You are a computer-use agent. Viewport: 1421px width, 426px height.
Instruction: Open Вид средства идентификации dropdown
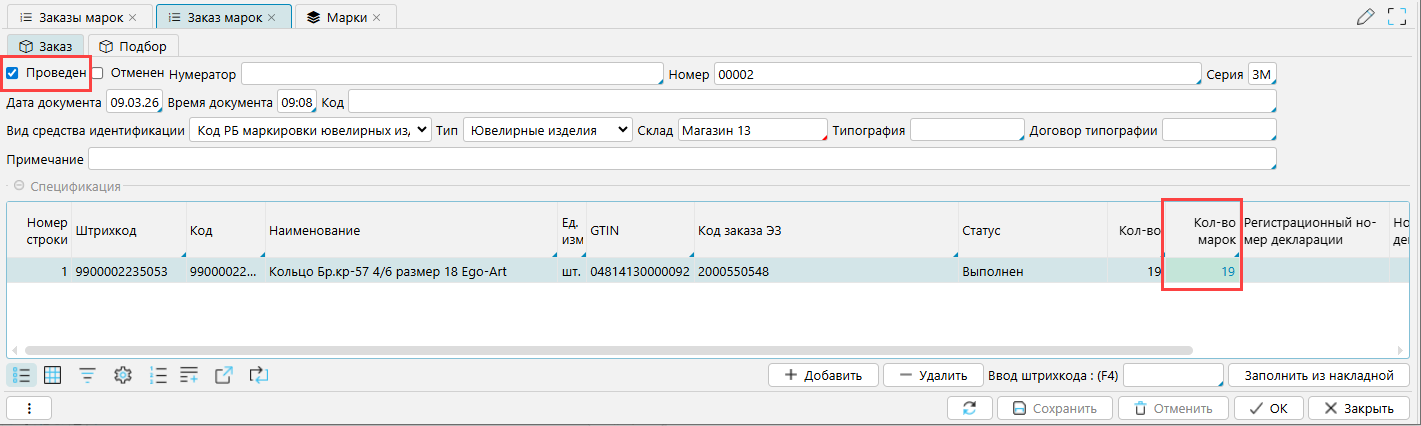pos(310,130)
